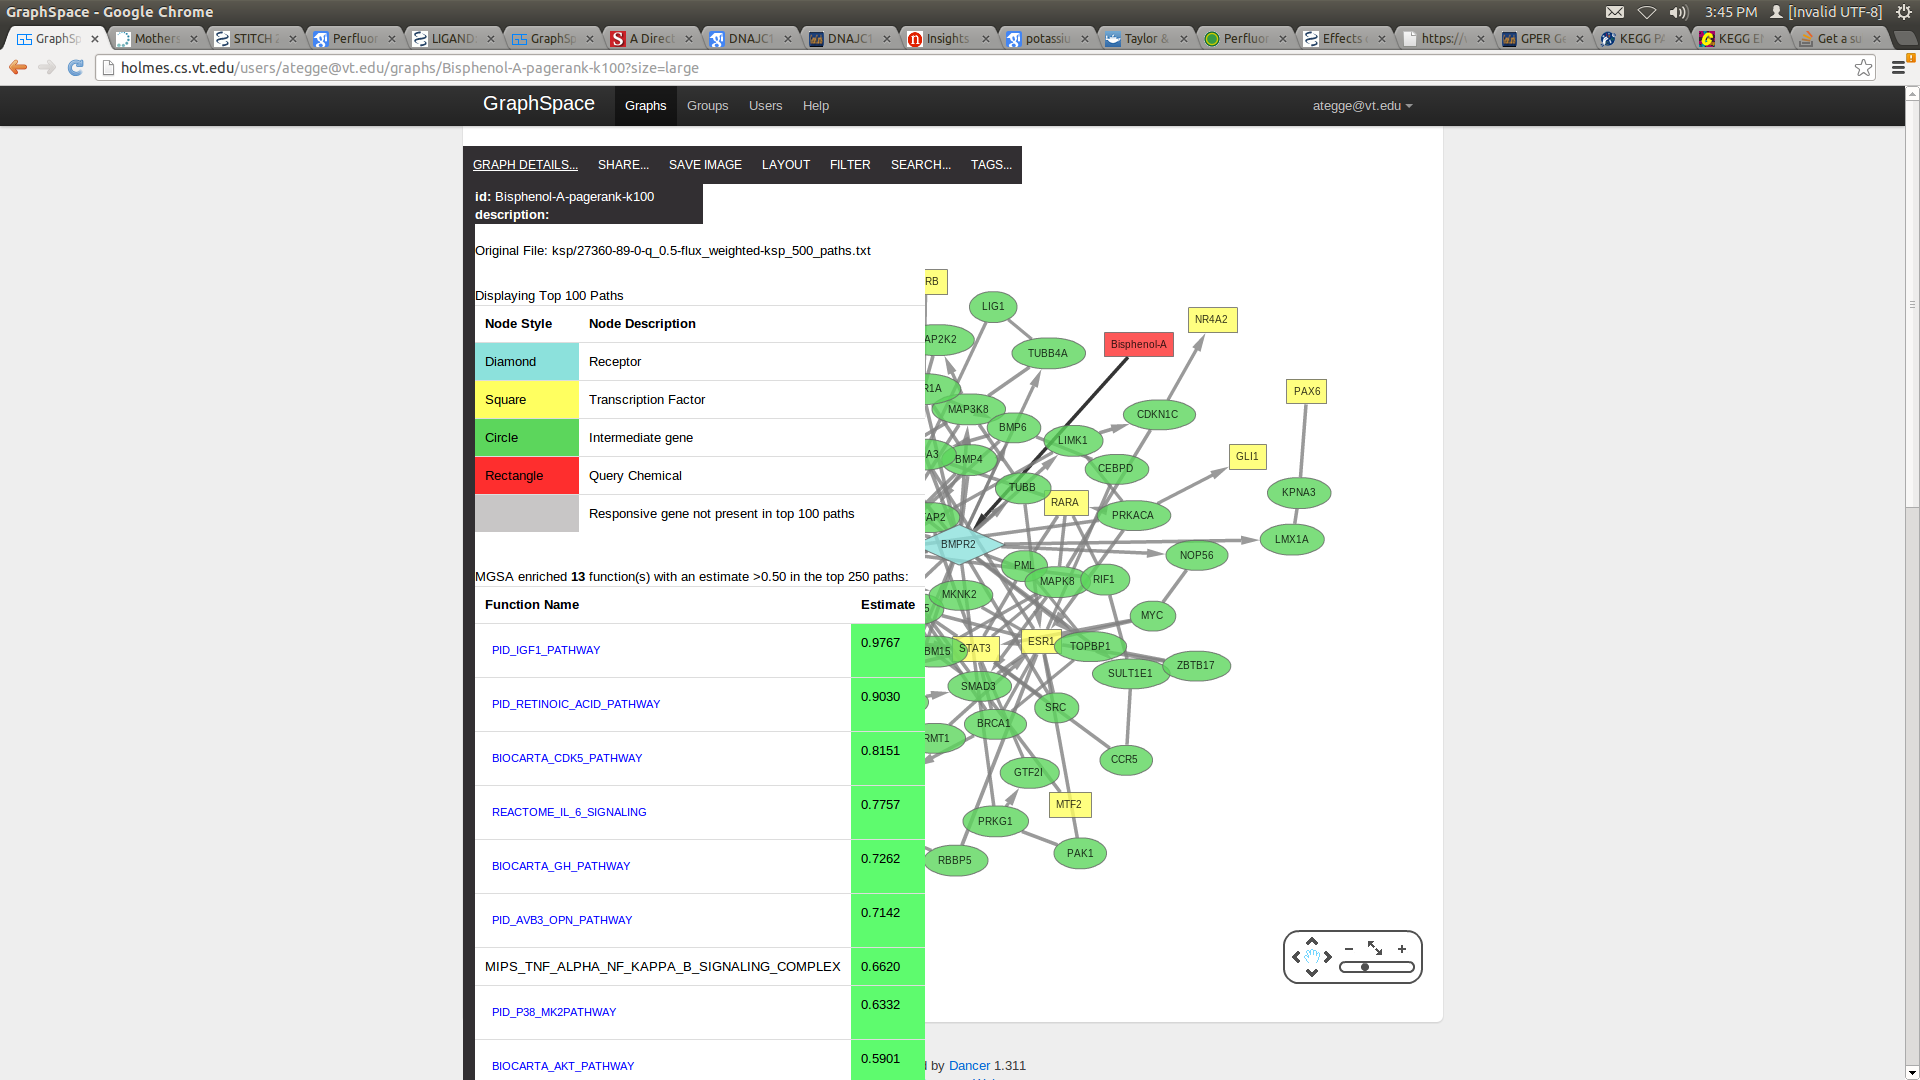
Task: Open the SEARCH... panel
Action: pos(921,165)
